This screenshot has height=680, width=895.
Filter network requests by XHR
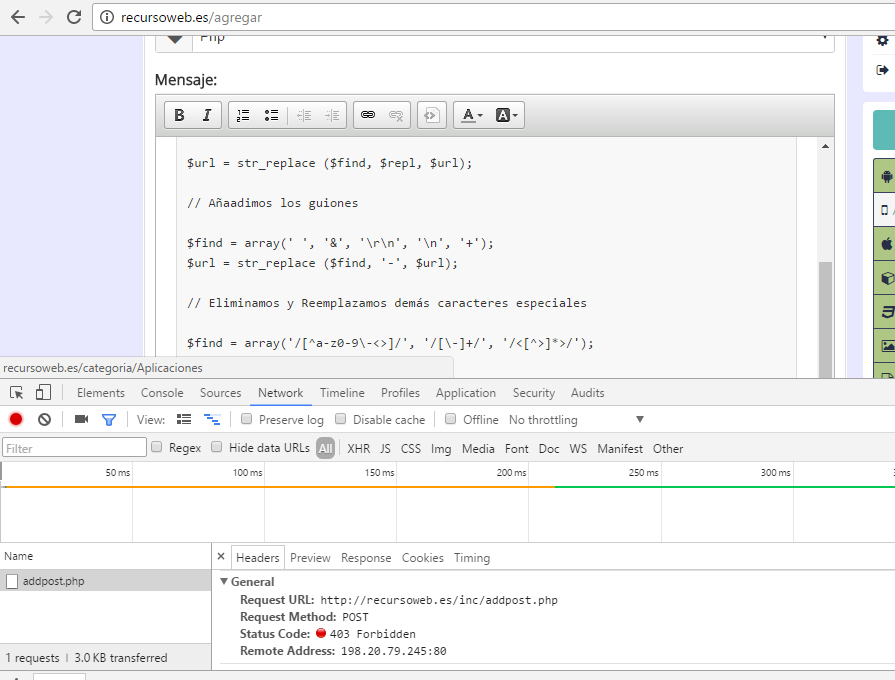click(x=358, y=449)
